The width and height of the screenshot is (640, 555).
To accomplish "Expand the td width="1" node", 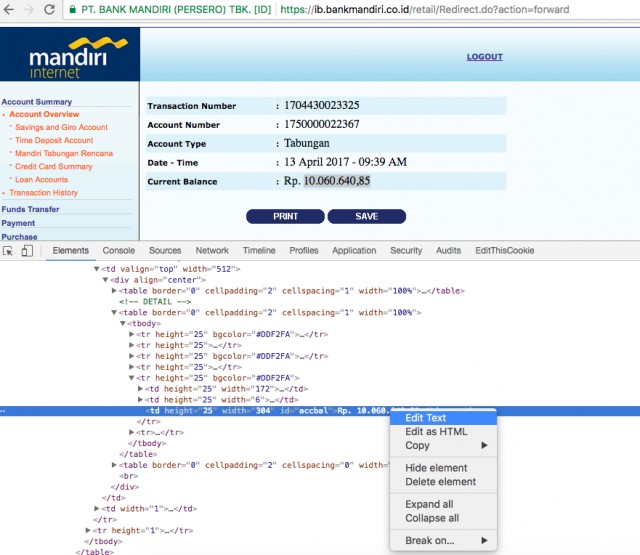I will pyautogui.click(x=97, y=509).
